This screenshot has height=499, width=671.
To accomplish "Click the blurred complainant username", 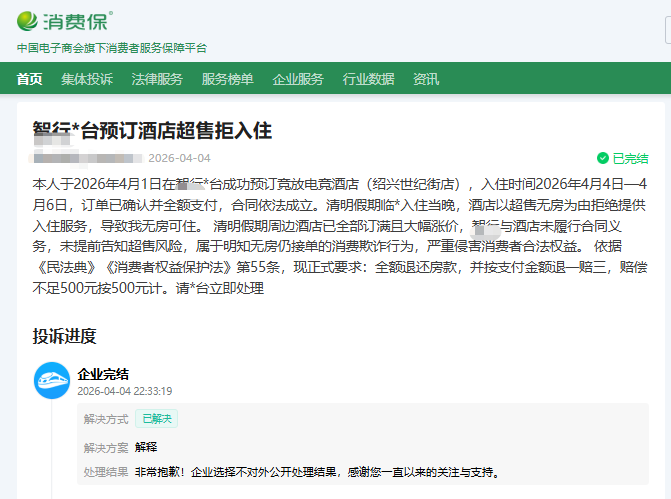I will (85, 158).
